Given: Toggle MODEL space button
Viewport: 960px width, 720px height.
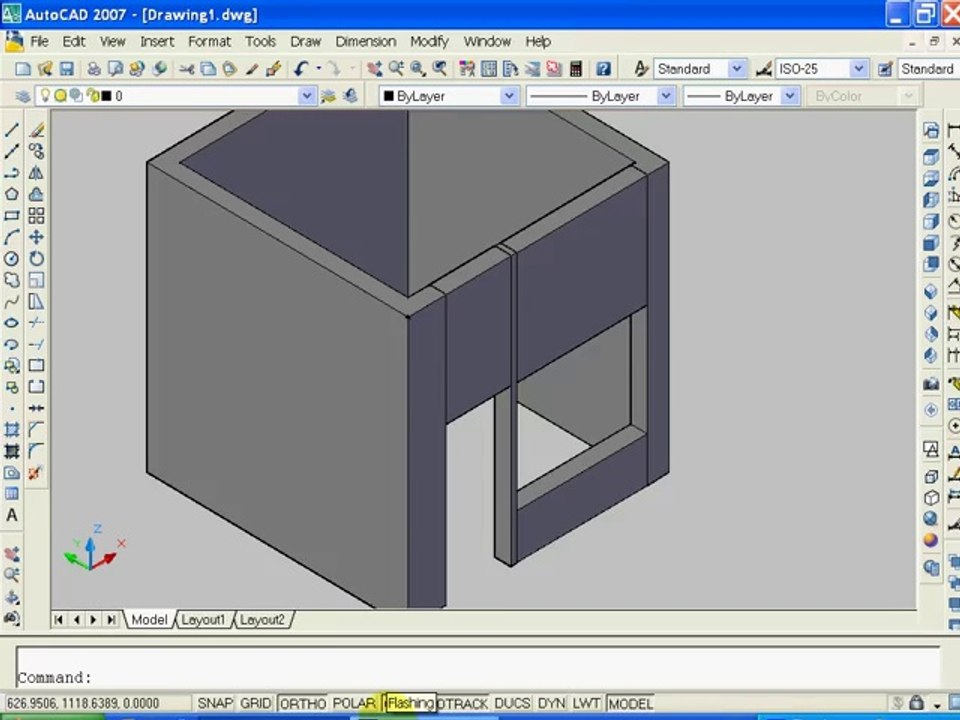Looking at the screenshot, I should [631, 703].
